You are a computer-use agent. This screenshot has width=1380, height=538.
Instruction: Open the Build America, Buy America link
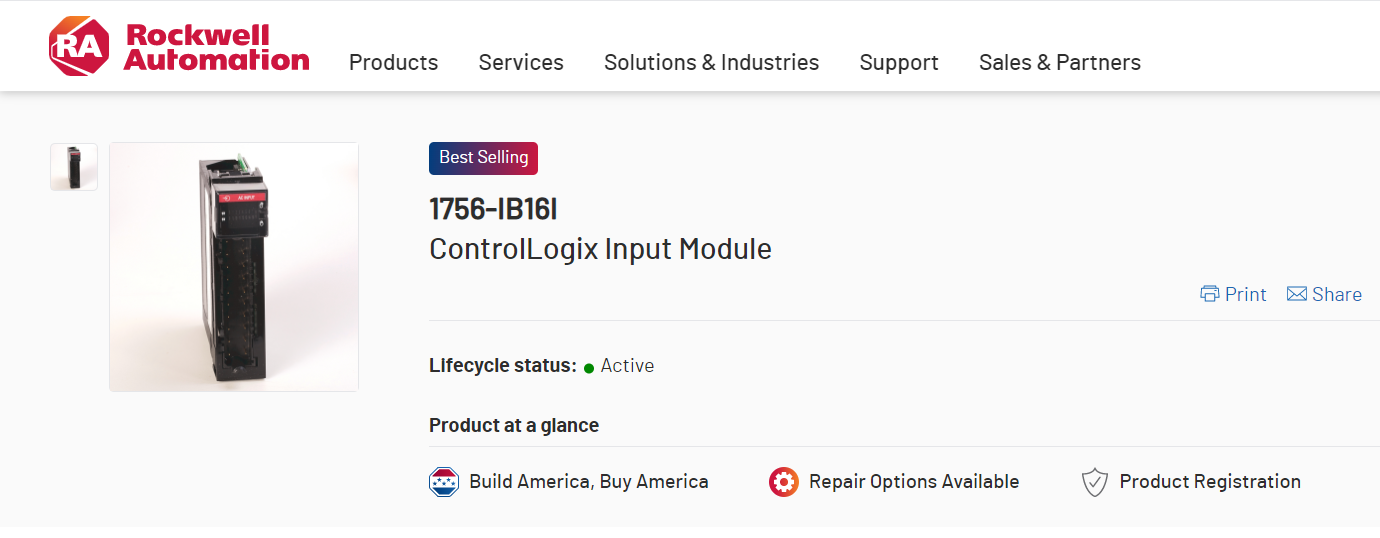[x=589, y=482]
